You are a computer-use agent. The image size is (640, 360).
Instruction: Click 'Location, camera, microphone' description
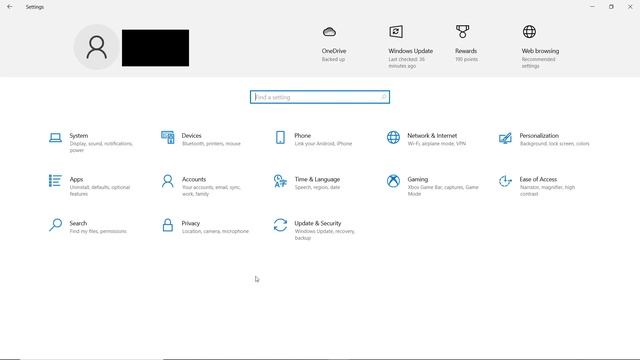[x=215, y=231]
